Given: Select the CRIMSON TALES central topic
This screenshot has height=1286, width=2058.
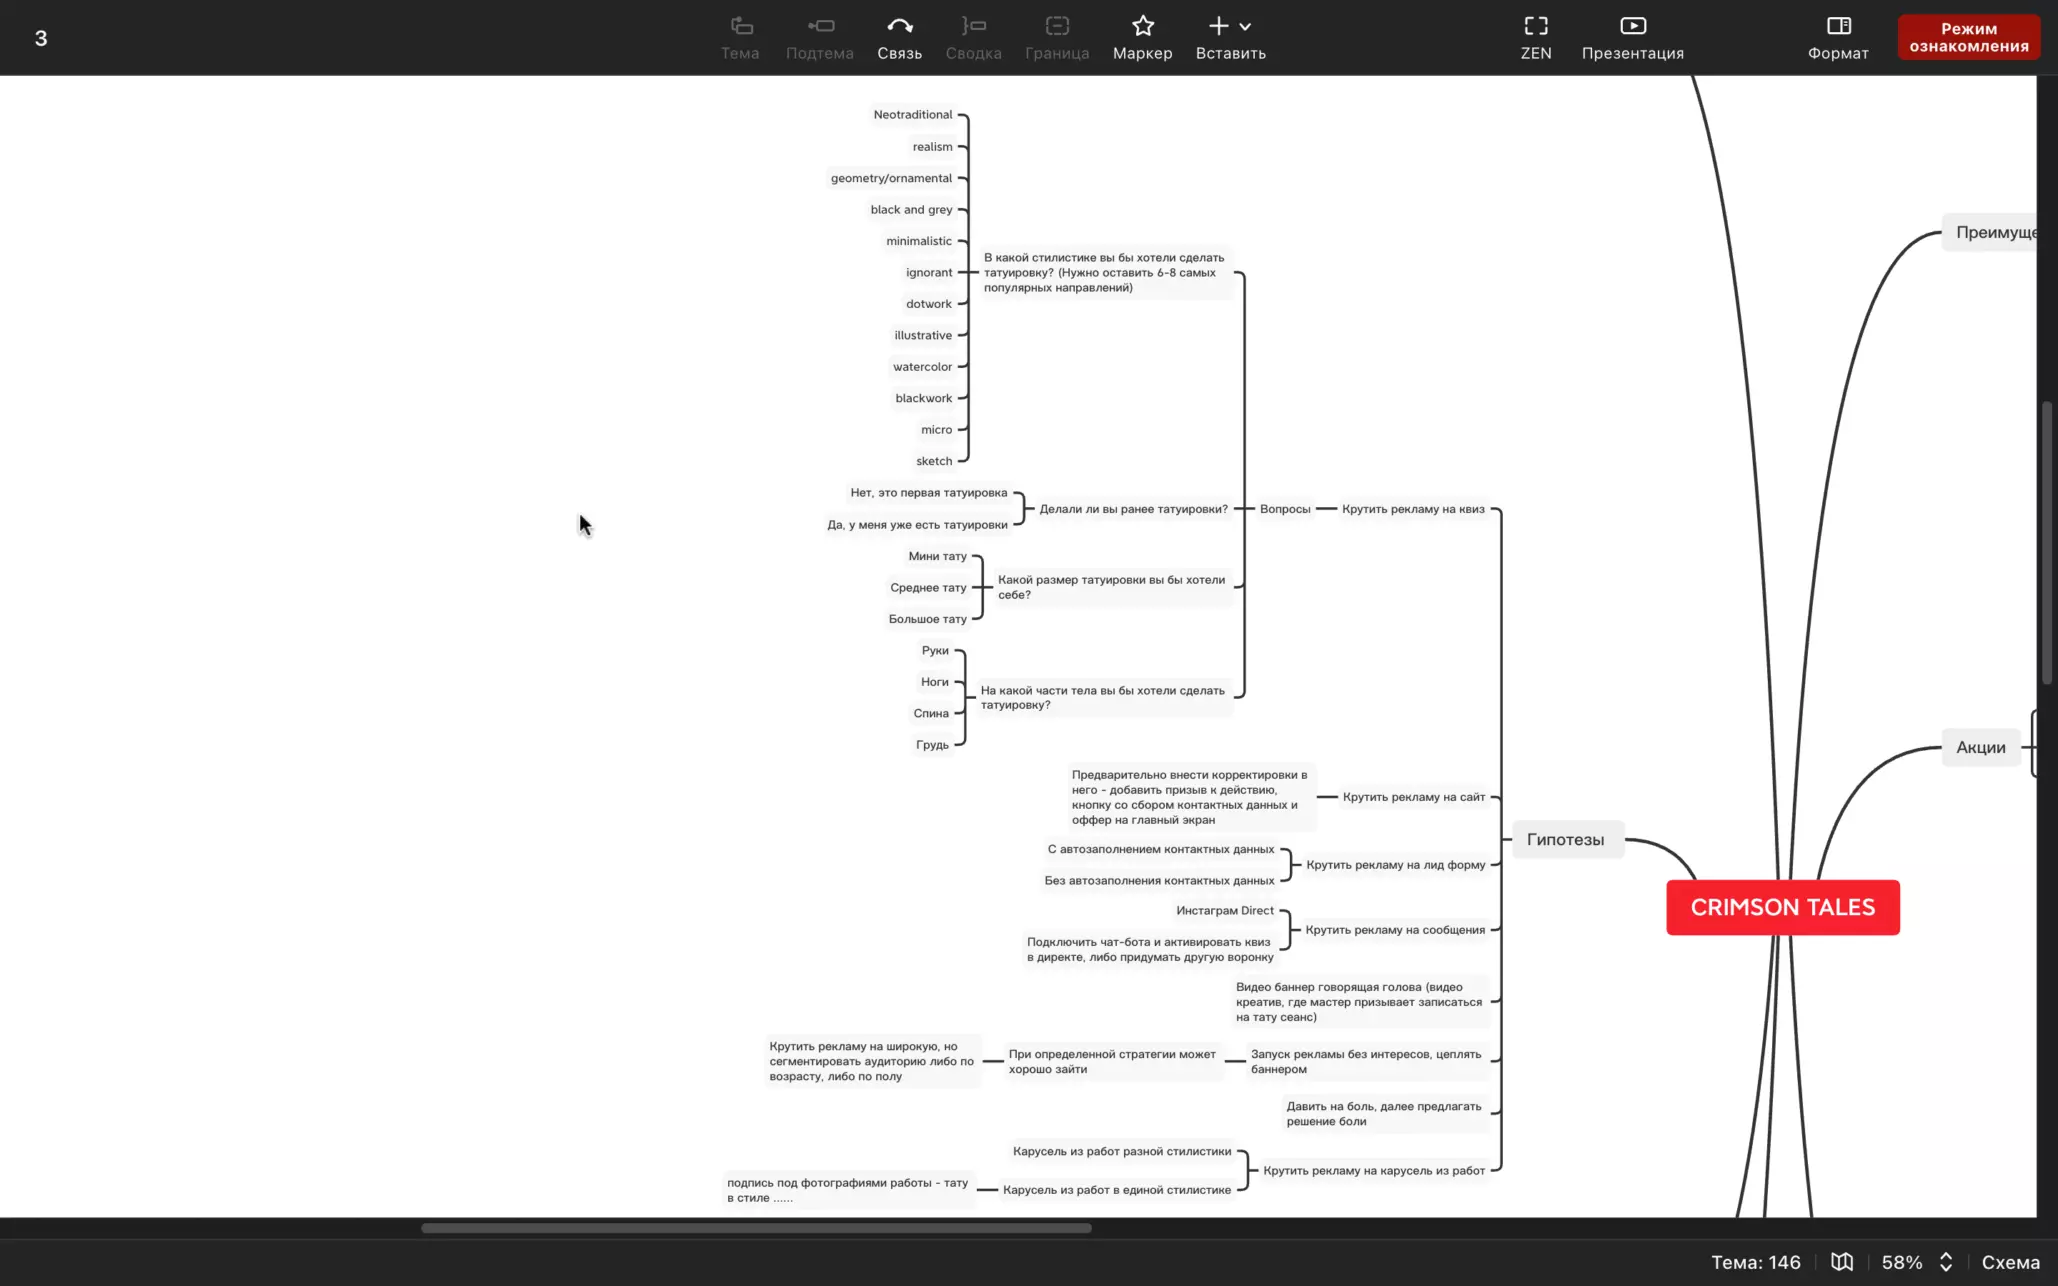Looking at the screenshot, I should pyautogui.click(x=1782, y=907).
